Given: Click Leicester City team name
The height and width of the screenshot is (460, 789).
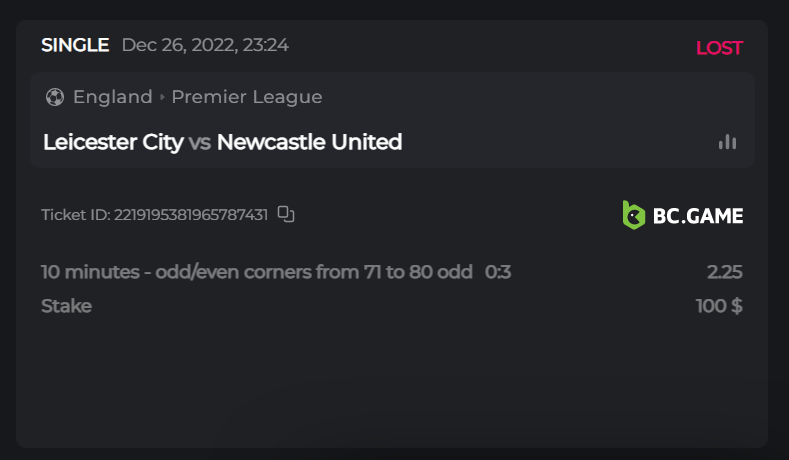Looking at the screenshot, I should (113, 142).
